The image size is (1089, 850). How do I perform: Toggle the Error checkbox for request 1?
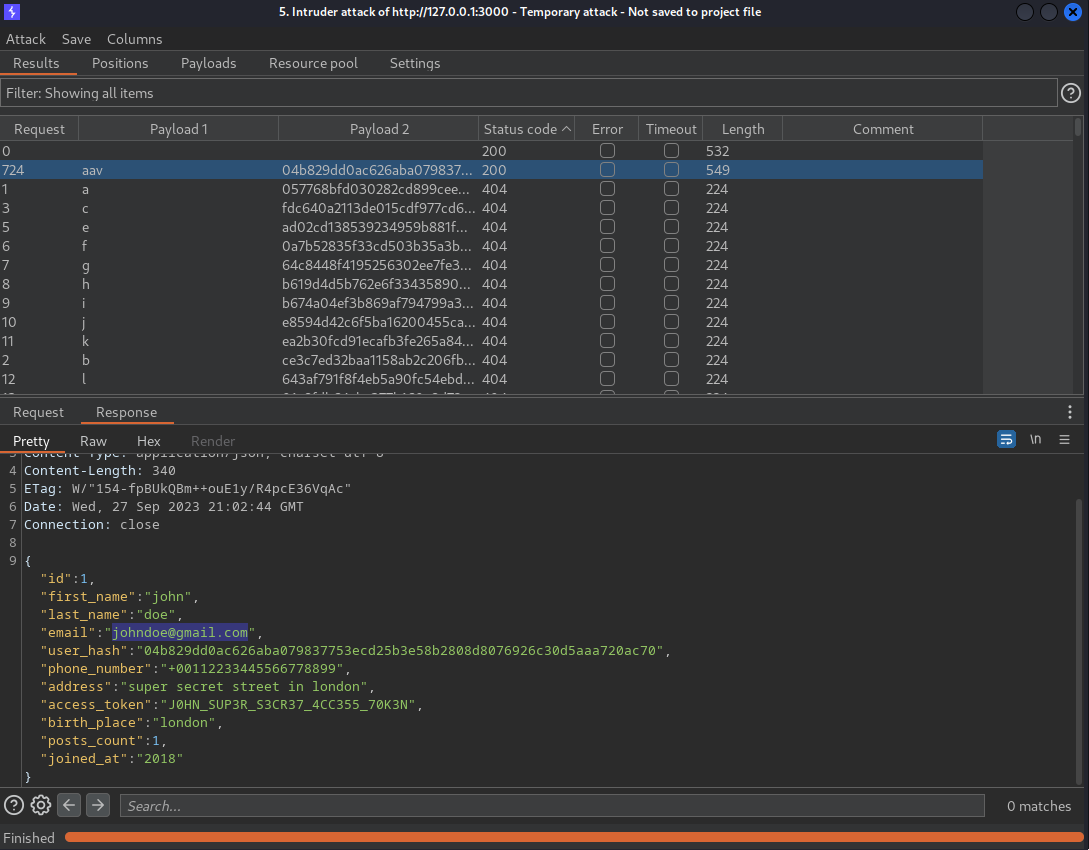[x=607, y=189]
